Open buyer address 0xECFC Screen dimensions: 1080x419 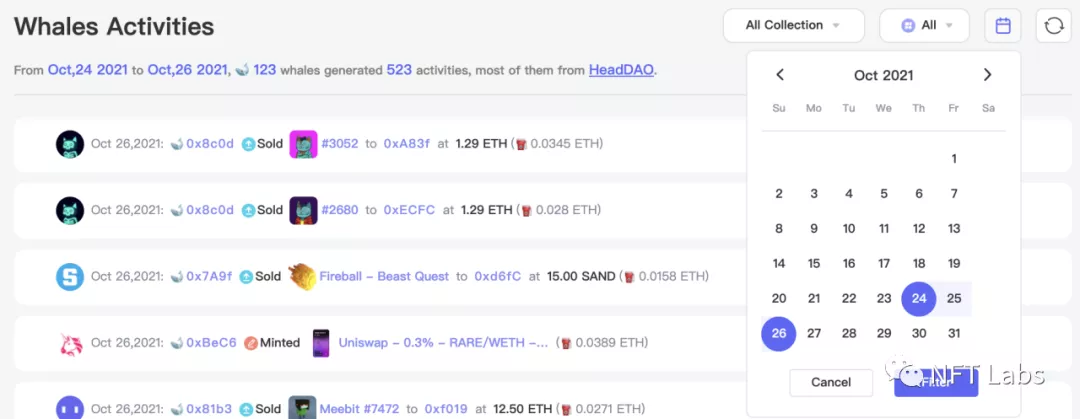[409, 210]
